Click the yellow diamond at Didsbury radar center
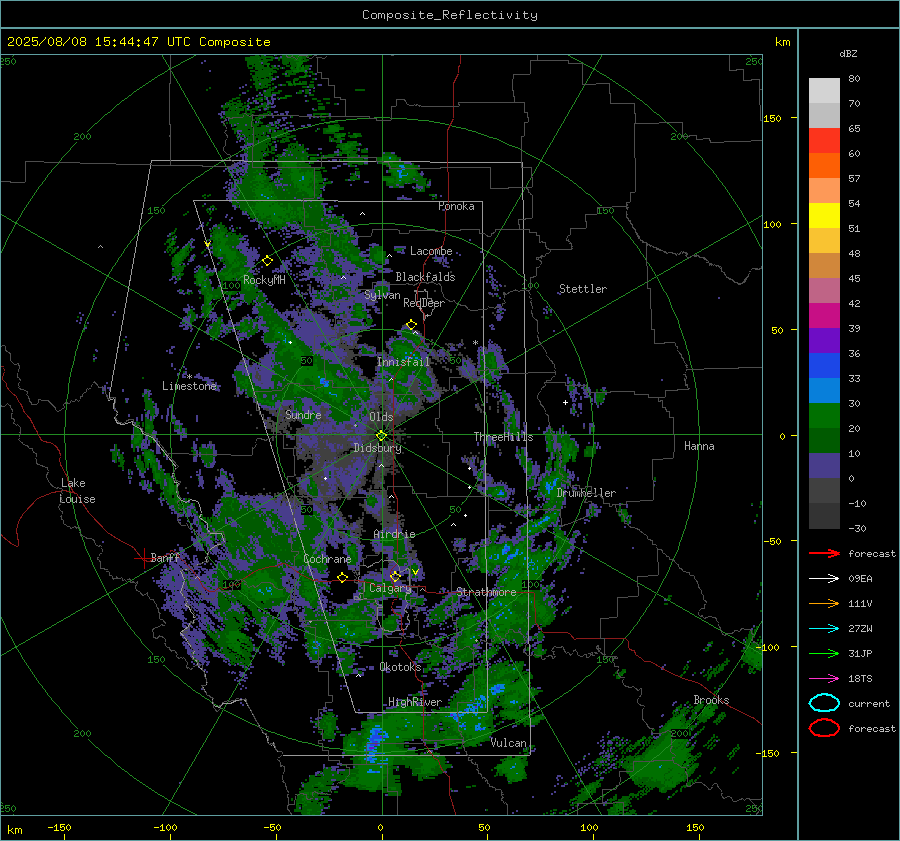The image size is (900, 841). [x=381, y=436]
